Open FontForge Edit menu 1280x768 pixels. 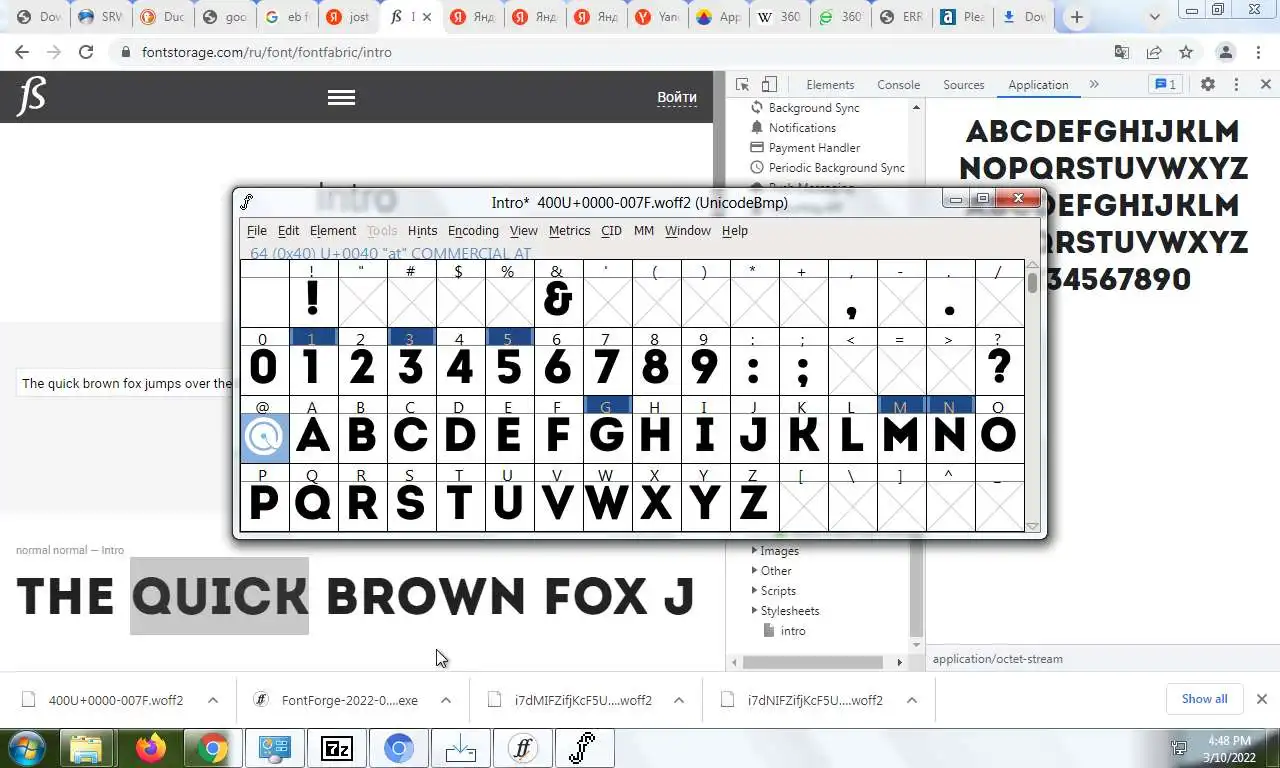click(x=288, y=231)
